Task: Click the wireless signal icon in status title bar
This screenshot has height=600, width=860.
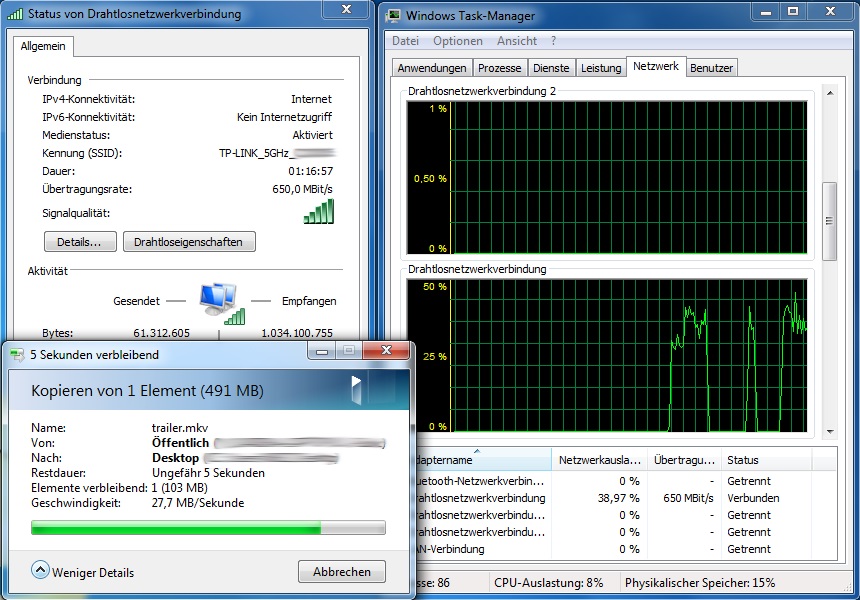Action: (x=15, y=14)
